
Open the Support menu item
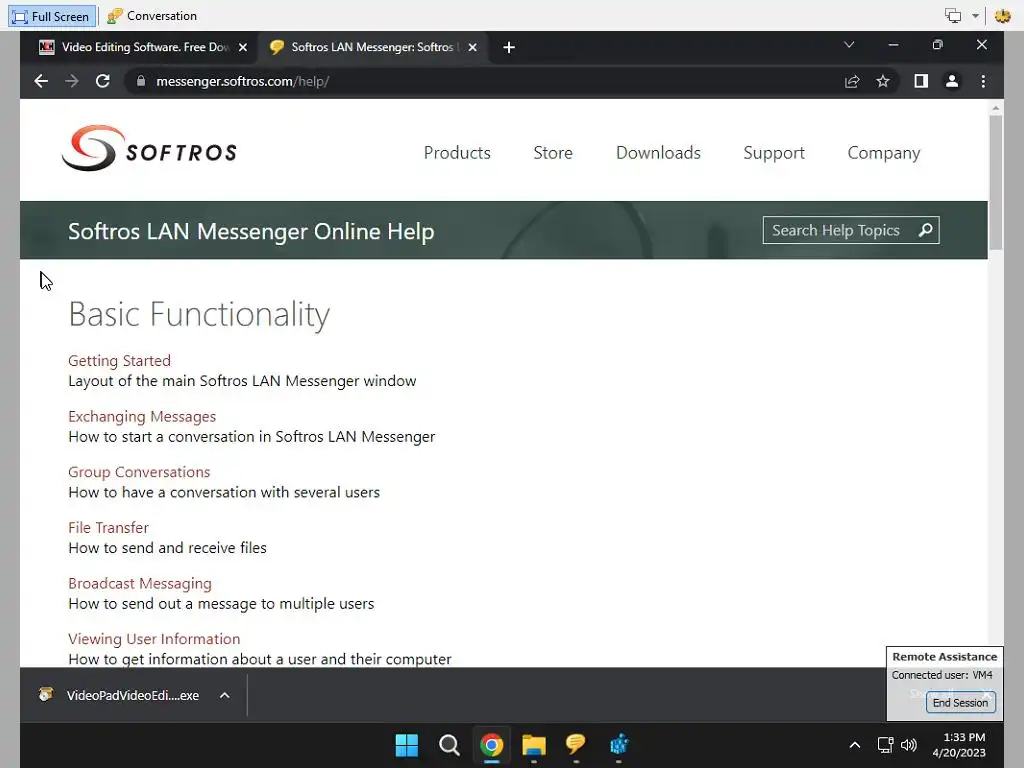tap(774, 153)
